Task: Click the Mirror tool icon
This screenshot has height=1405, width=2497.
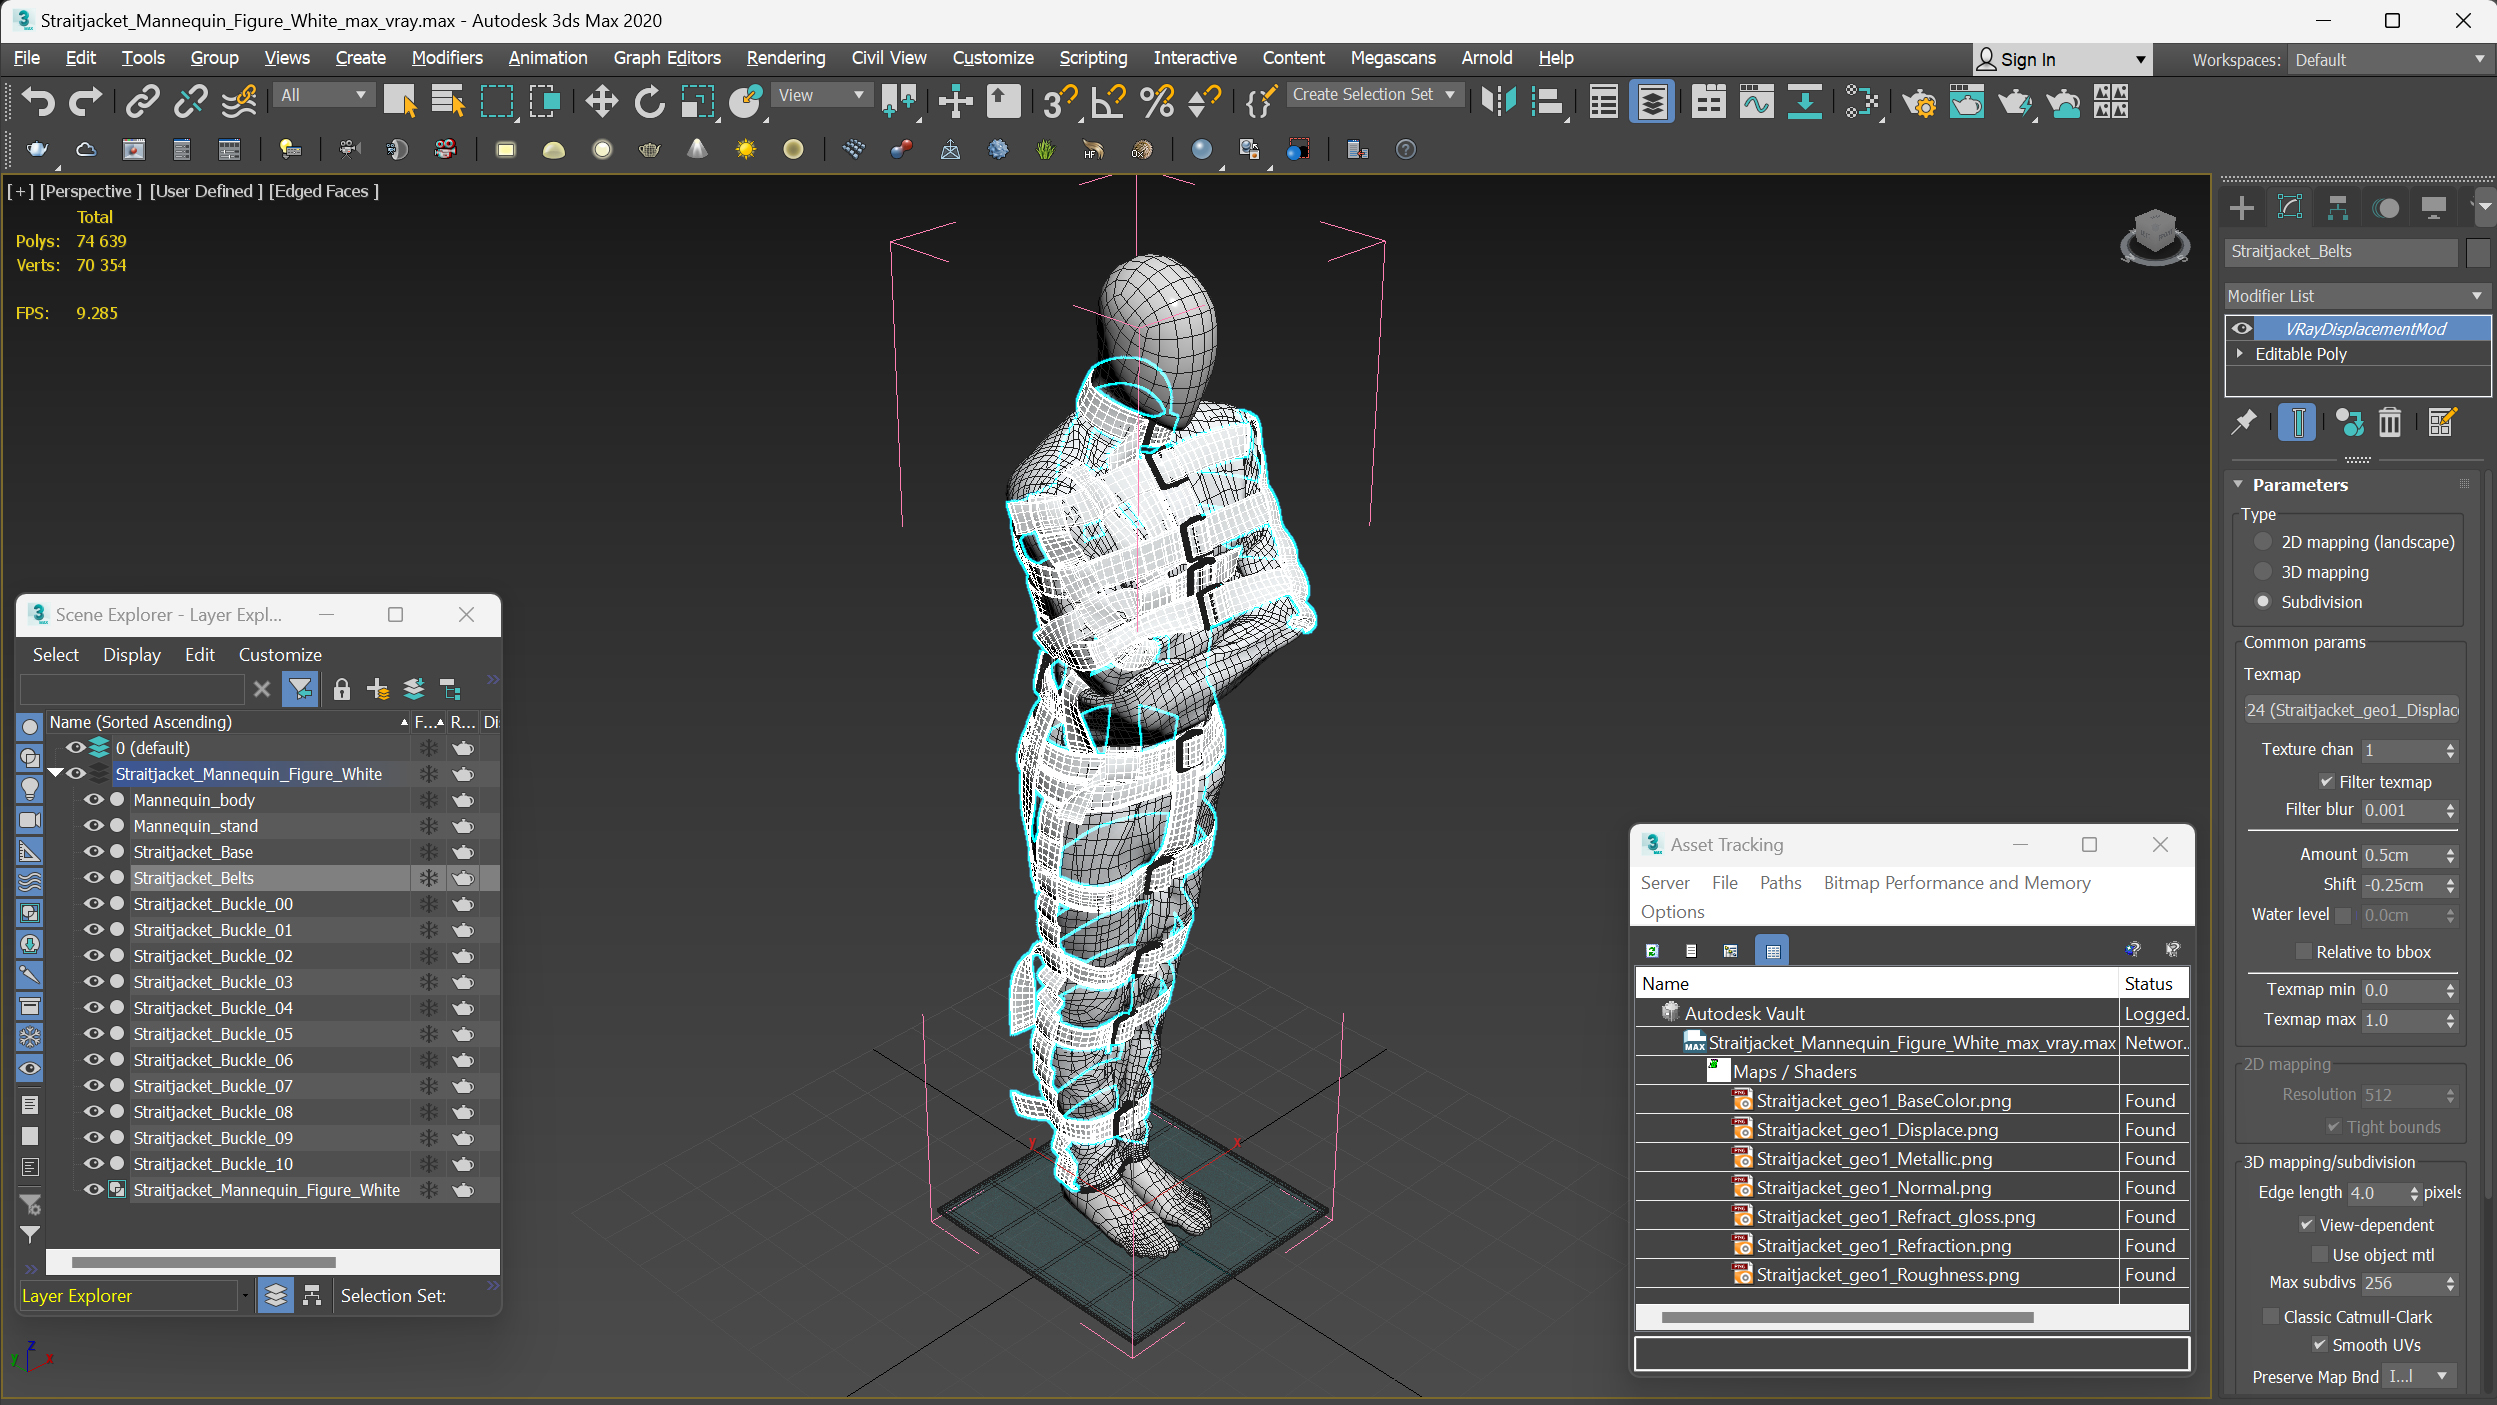Action: [1498, 101]
